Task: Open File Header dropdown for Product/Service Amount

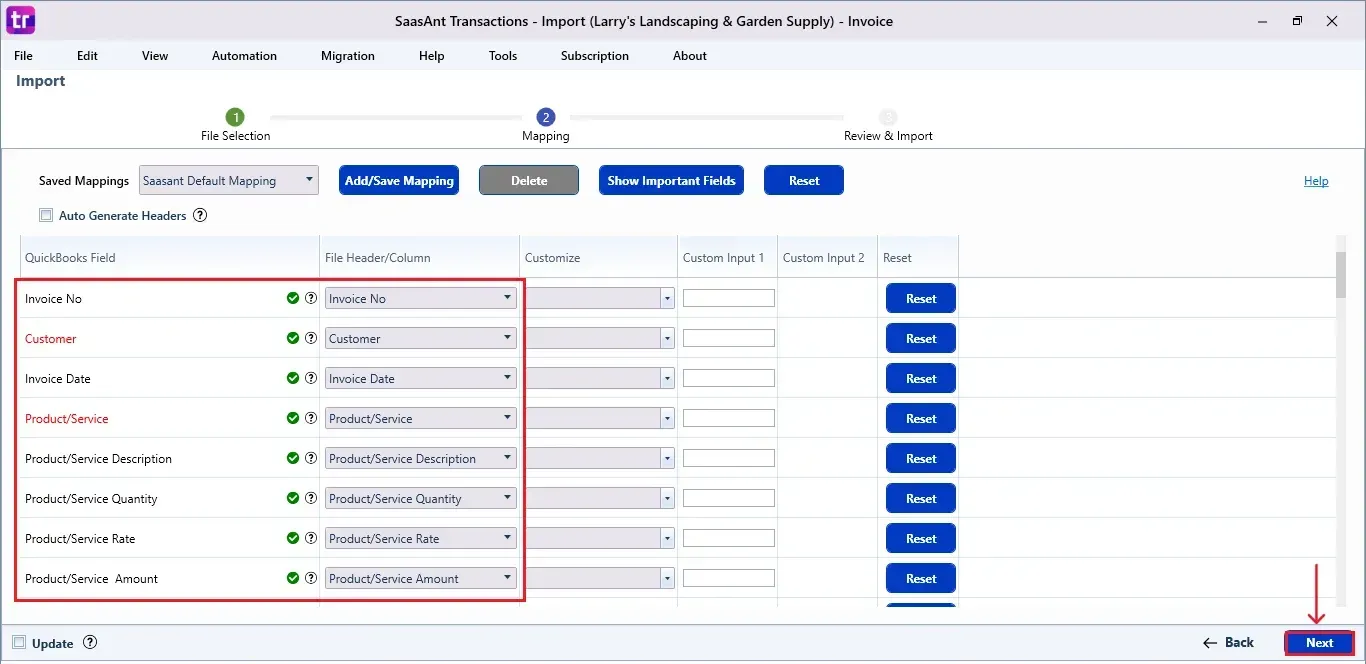Action: coord(420,578)
